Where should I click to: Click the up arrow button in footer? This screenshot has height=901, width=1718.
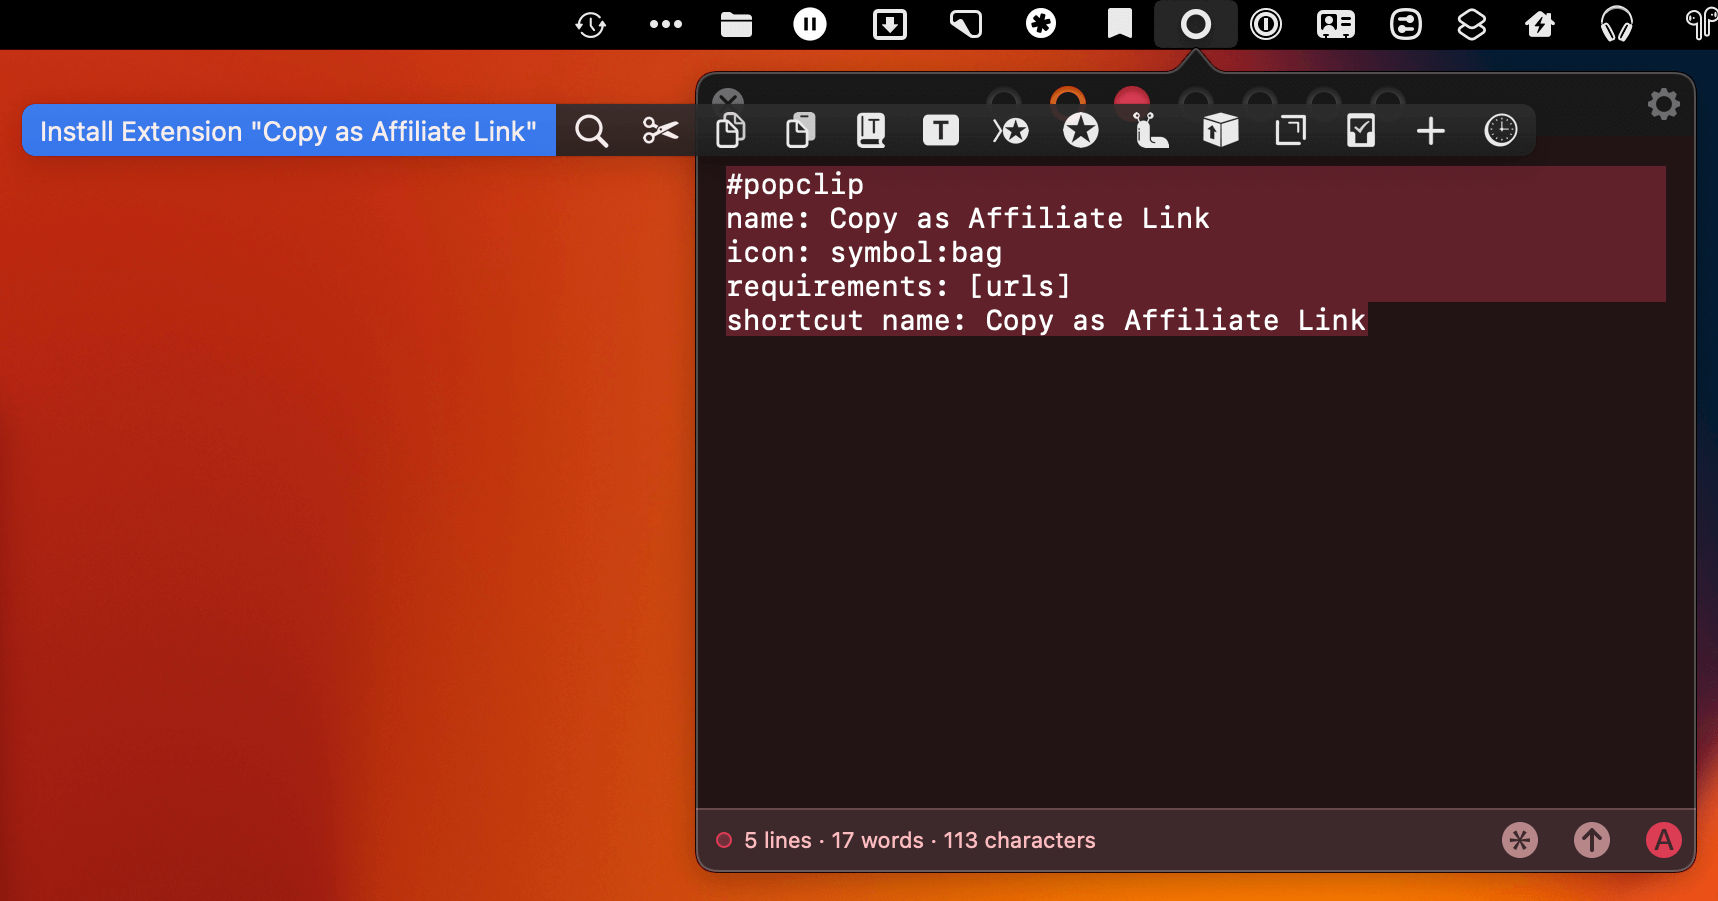(1591, 840)
